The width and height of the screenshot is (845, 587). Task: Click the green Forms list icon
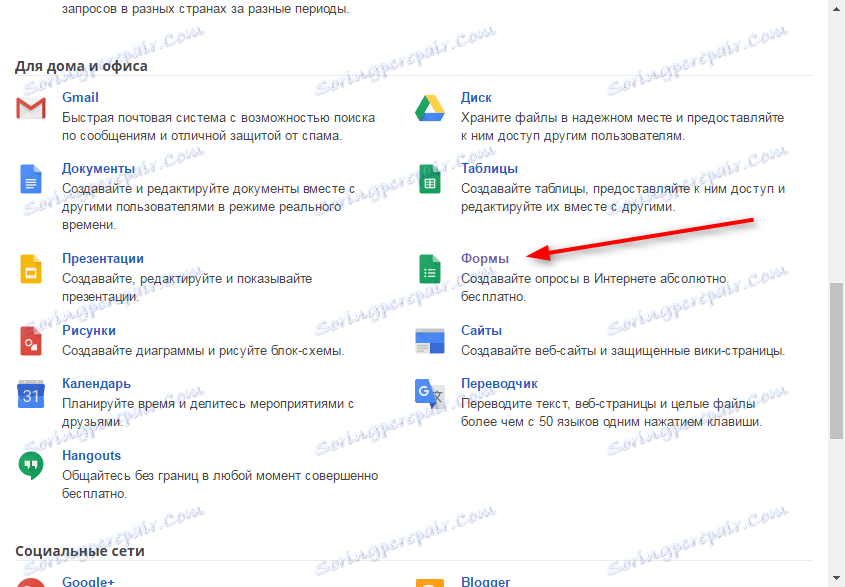point(430,268)
